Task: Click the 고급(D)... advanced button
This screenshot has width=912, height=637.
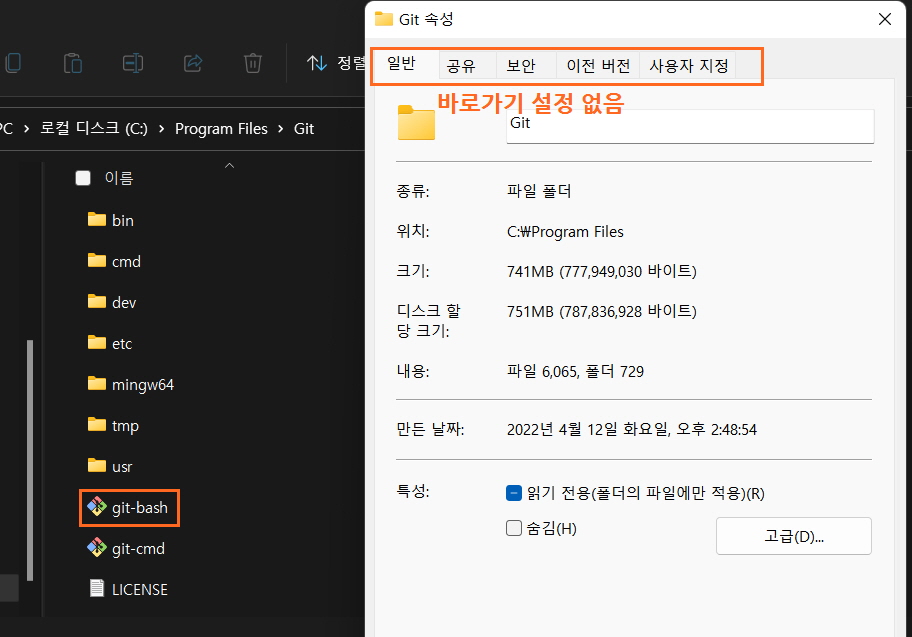Action: [x=794, y=536]
